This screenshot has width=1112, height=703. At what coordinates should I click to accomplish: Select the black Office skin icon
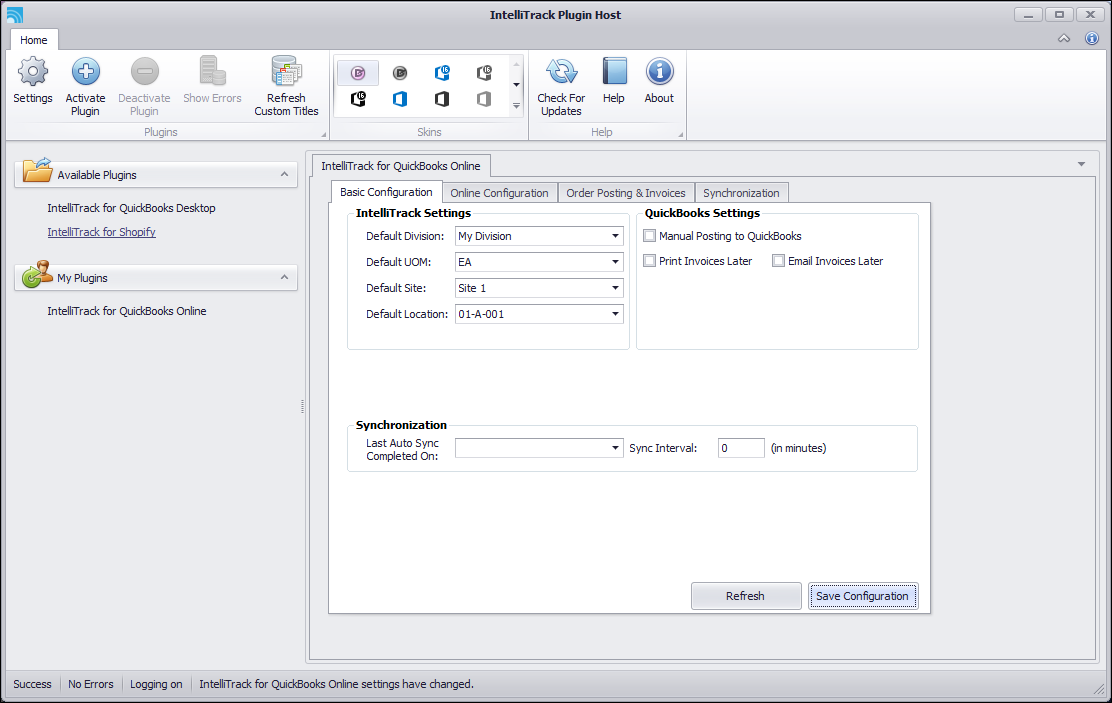click(442, 99)
